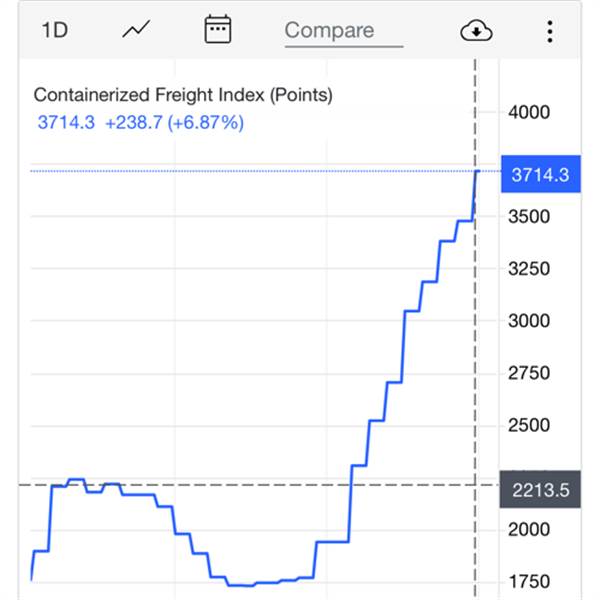This screenshot has width=600, height=600.
Task: Click the 2750 axis label
Action: tap(529, 373)
